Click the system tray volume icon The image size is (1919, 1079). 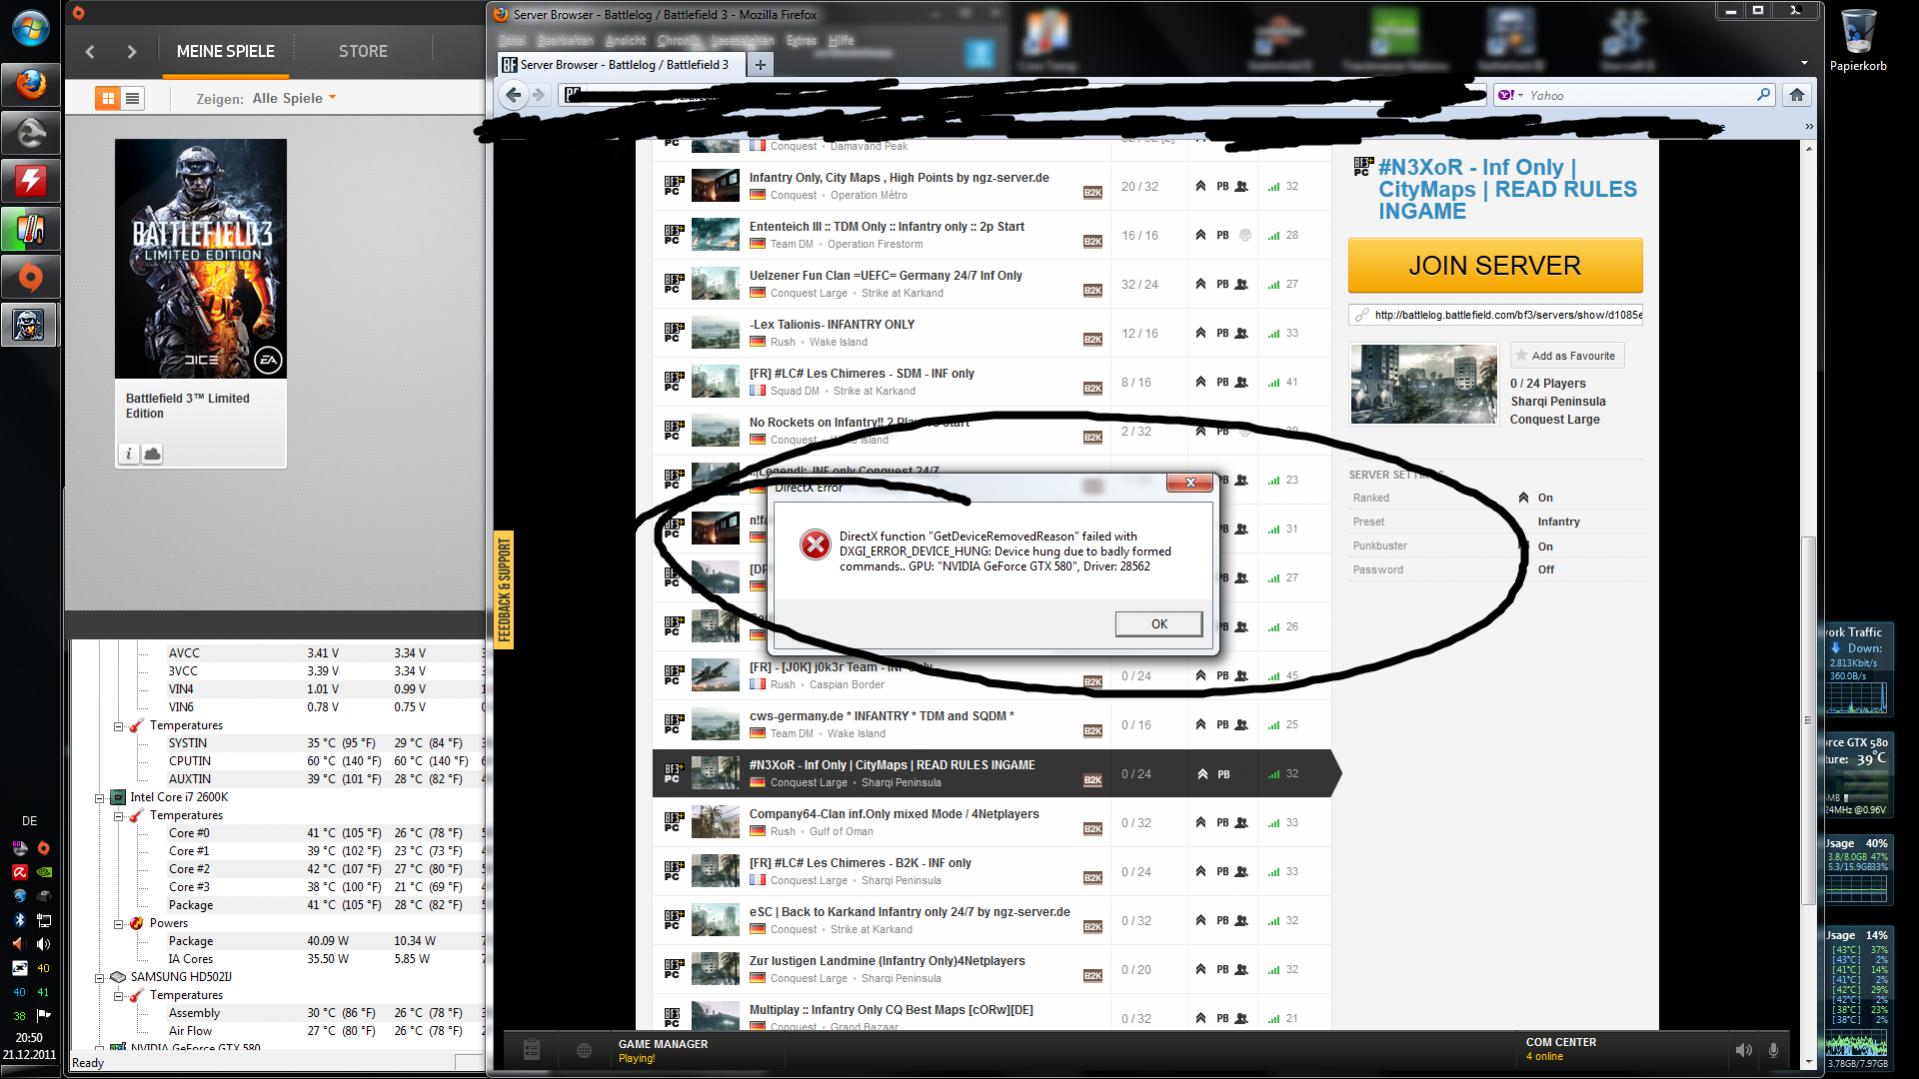point(43,944)
